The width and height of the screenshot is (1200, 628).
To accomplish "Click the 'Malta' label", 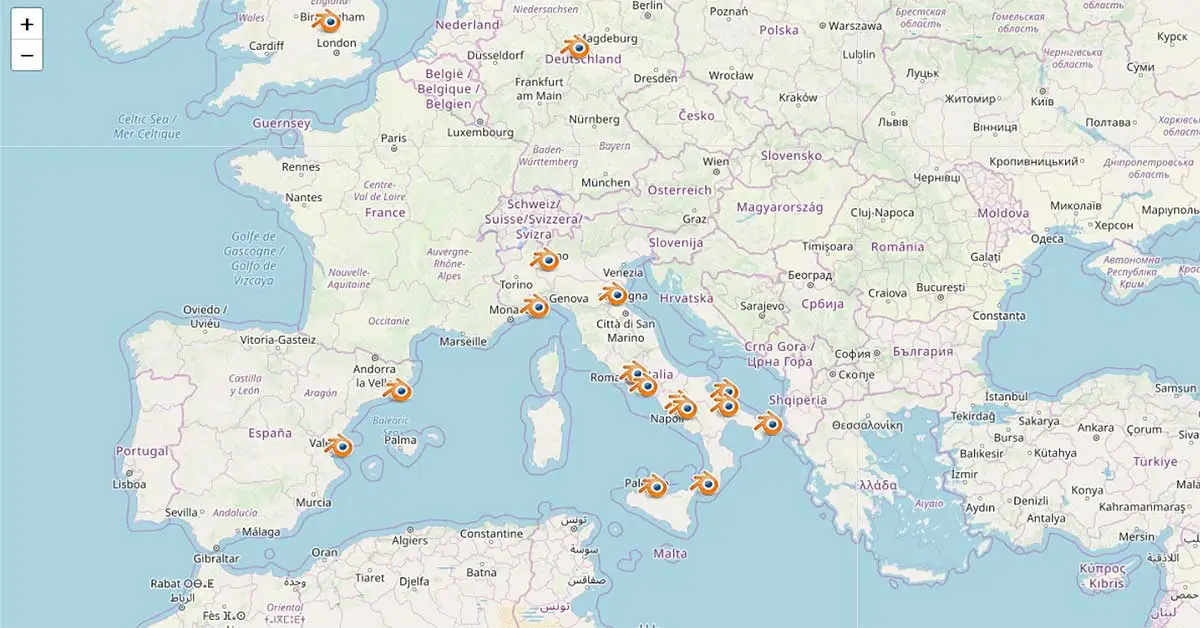I will tap(669, 553).
